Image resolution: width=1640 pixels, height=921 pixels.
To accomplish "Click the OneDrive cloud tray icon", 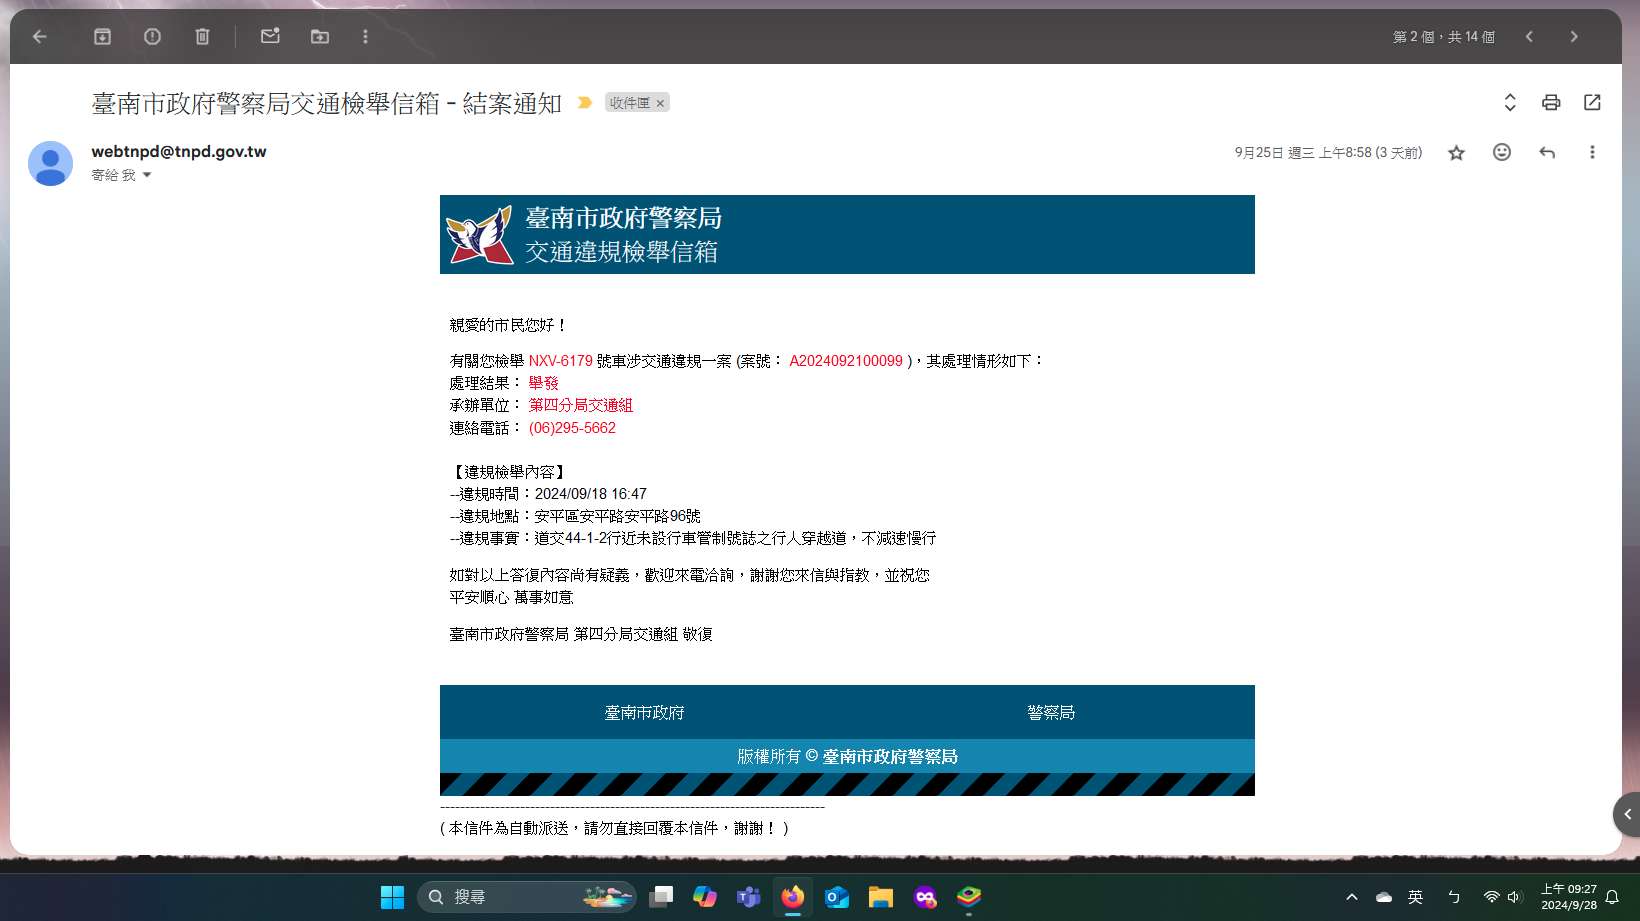I will click(1384, 897).
